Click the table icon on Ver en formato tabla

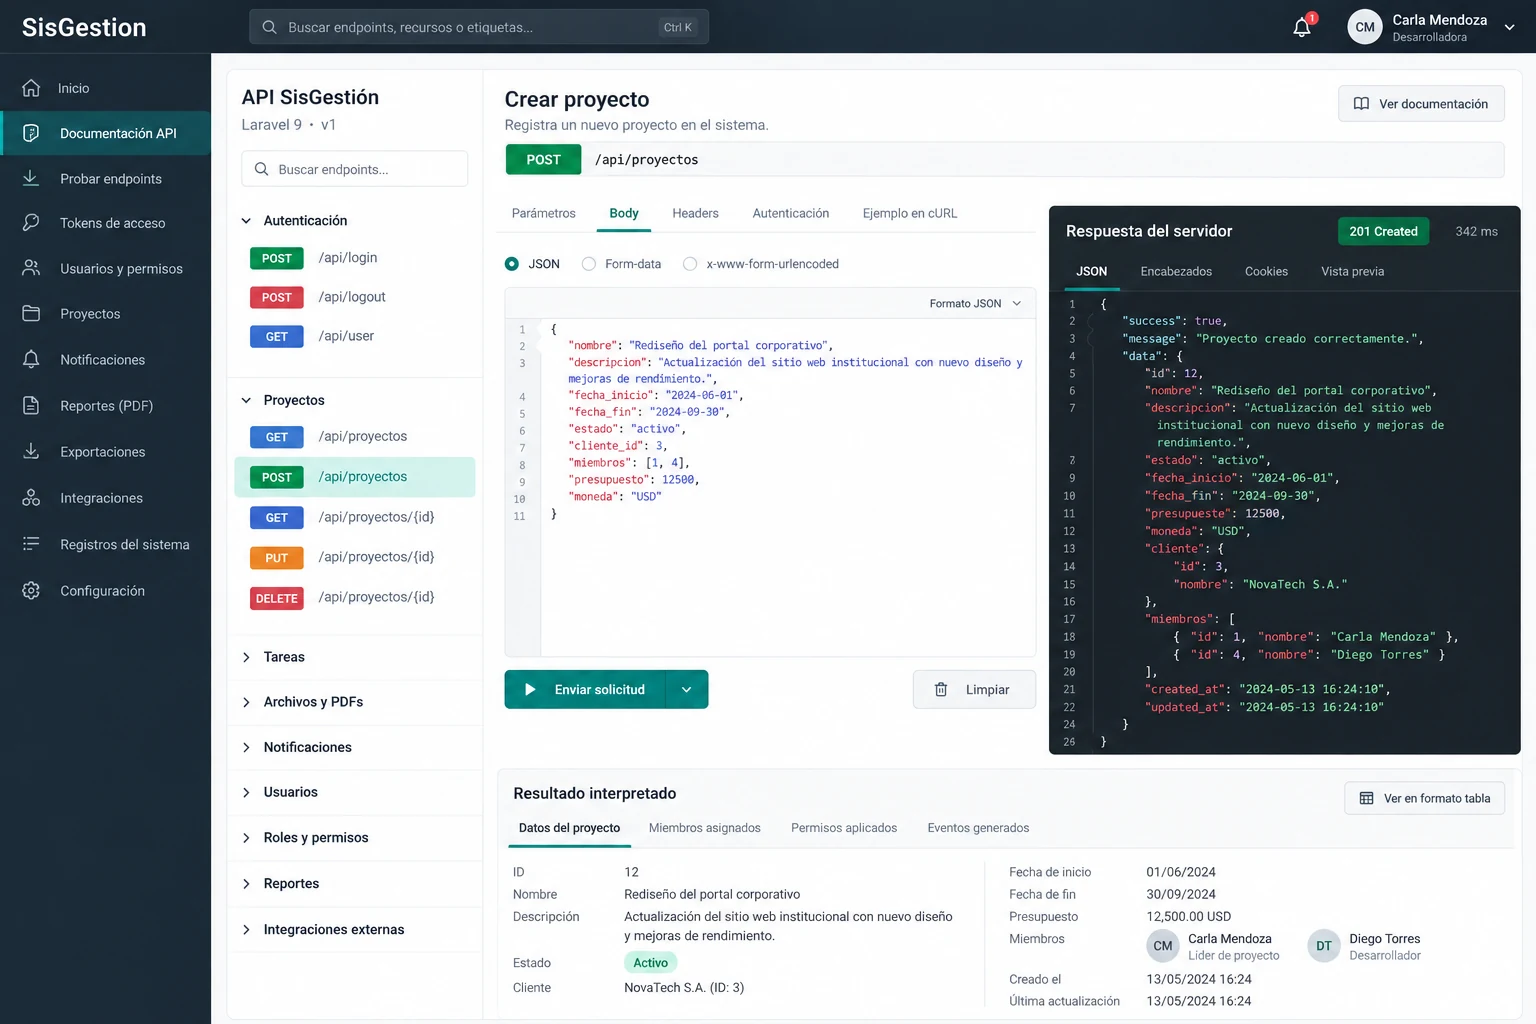click(x=1367, y=798)
